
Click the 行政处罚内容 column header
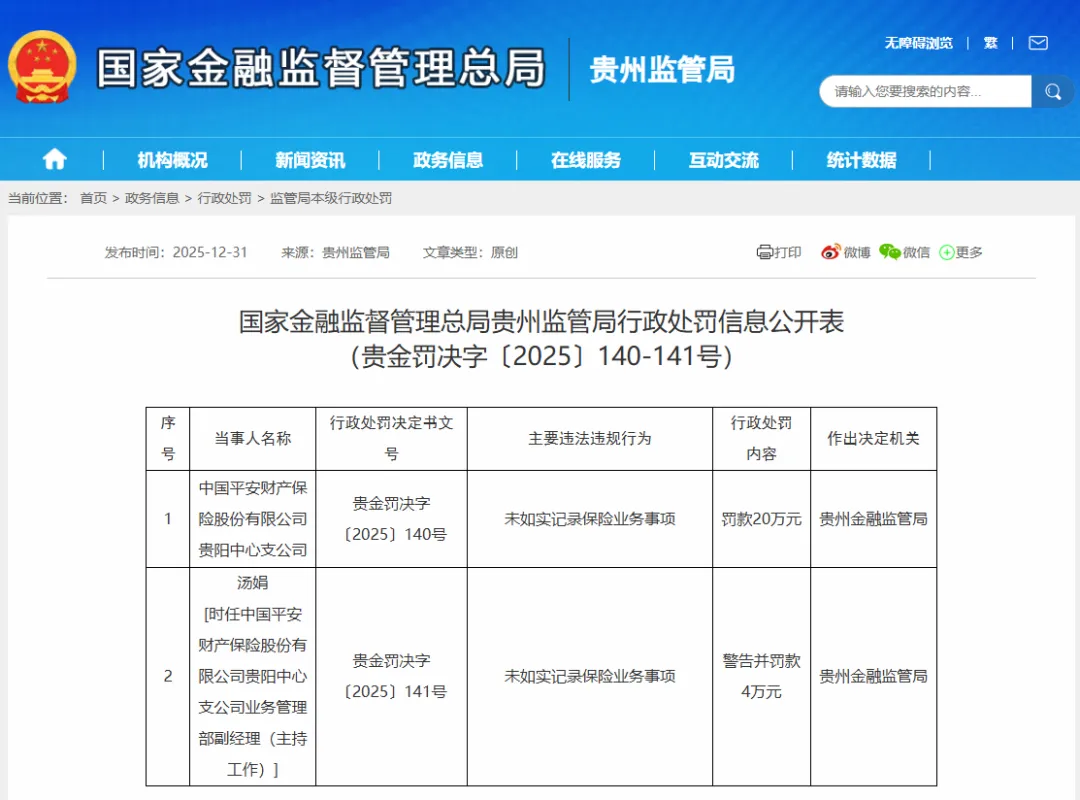pyautogui.click(x=761, y=439)
